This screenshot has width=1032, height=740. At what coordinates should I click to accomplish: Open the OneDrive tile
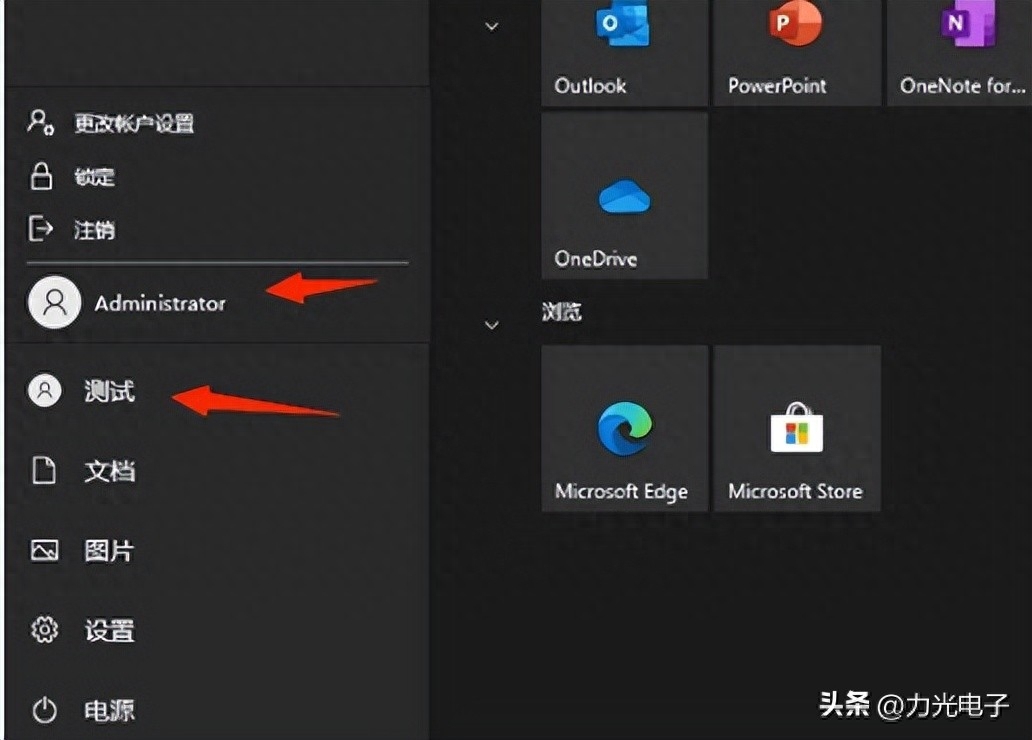point(624,196)
